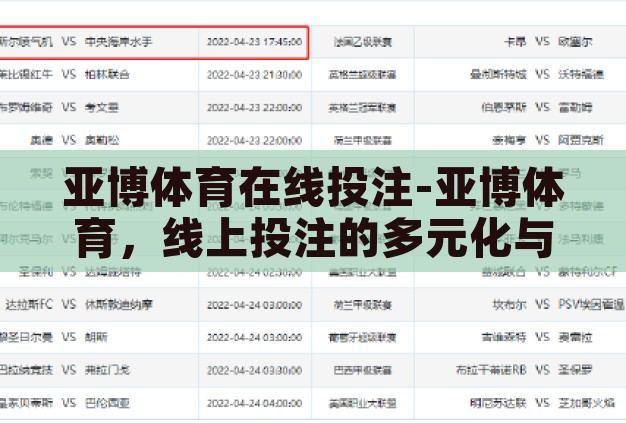Click the team name 朗斯

point(96,337)
